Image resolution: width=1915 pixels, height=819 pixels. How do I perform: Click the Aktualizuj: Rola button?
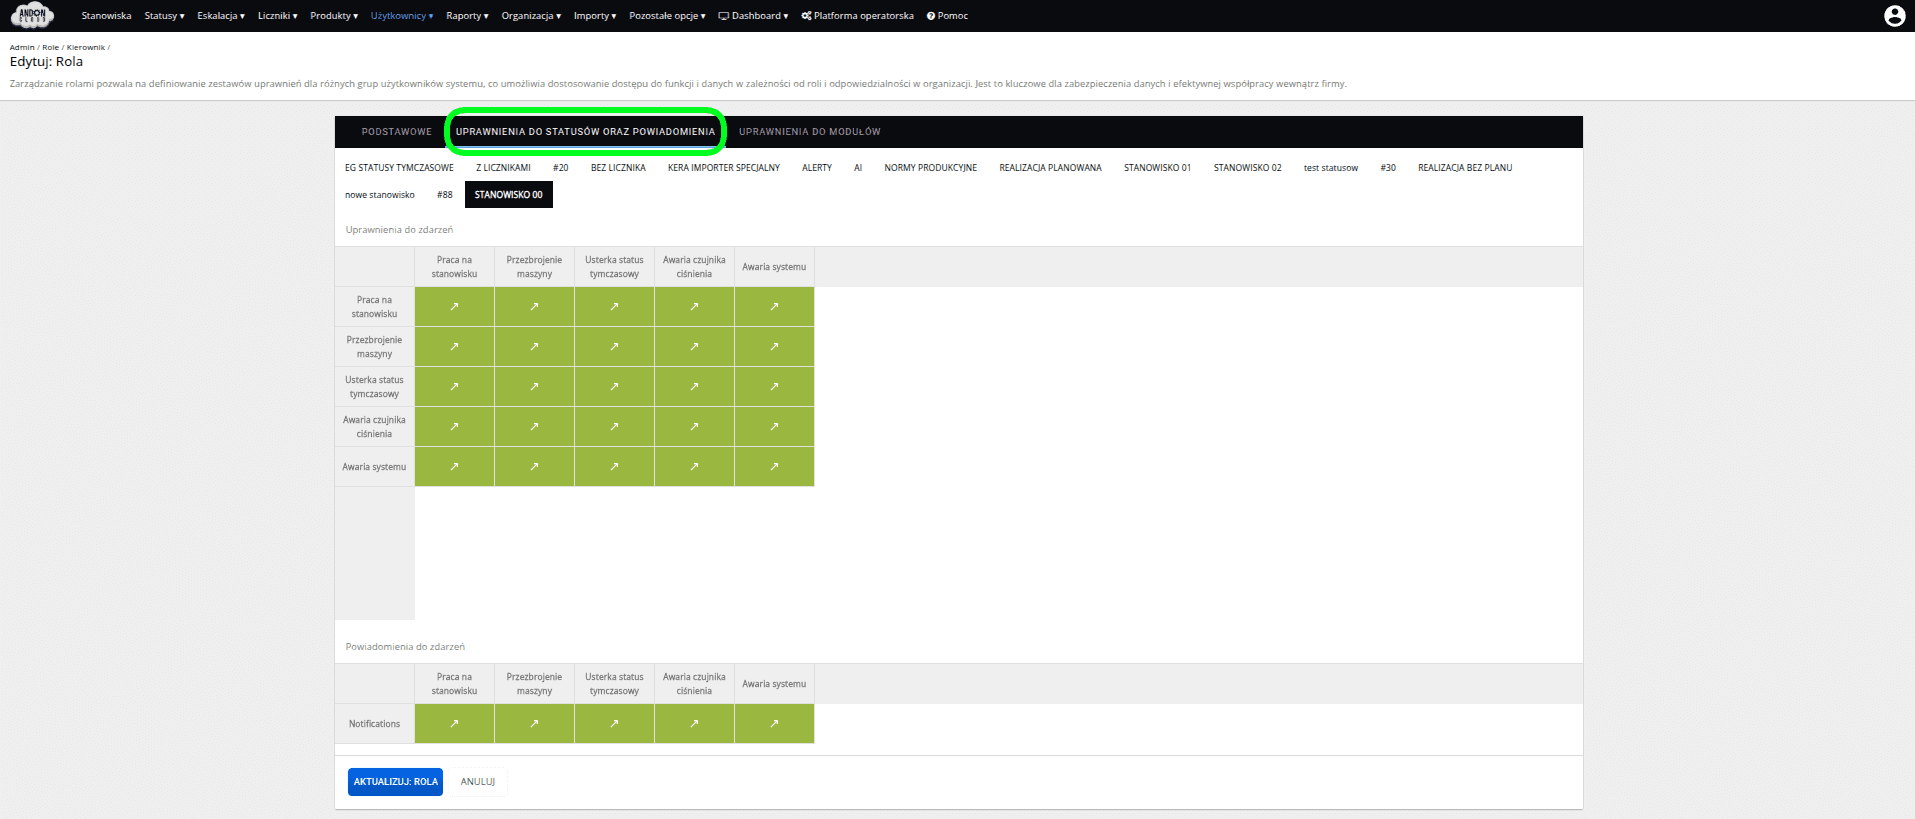click(x=395, y=782)
